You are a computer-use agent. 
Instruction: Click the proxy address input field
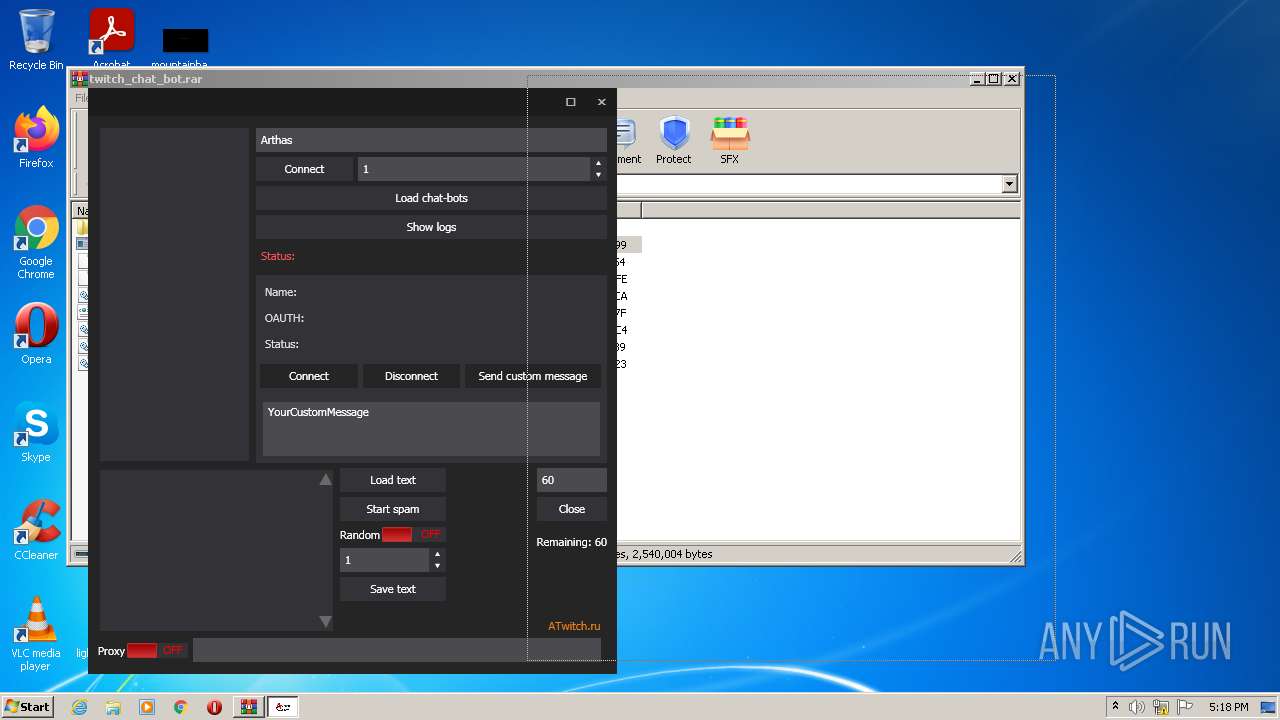point(397,650)
